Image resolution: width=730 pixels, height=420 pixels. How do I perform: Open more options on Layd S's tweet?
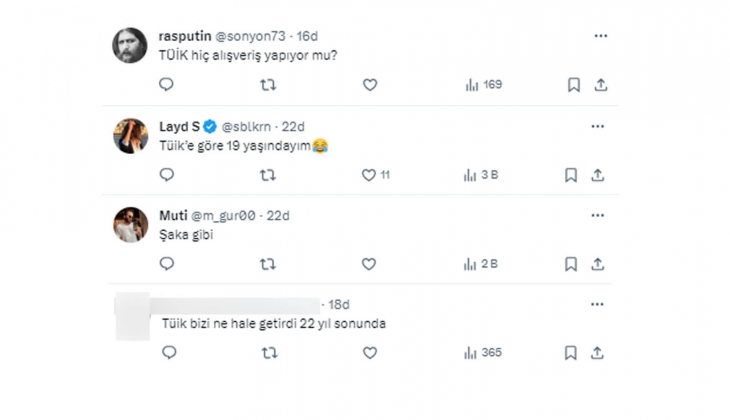pos(598,126)
